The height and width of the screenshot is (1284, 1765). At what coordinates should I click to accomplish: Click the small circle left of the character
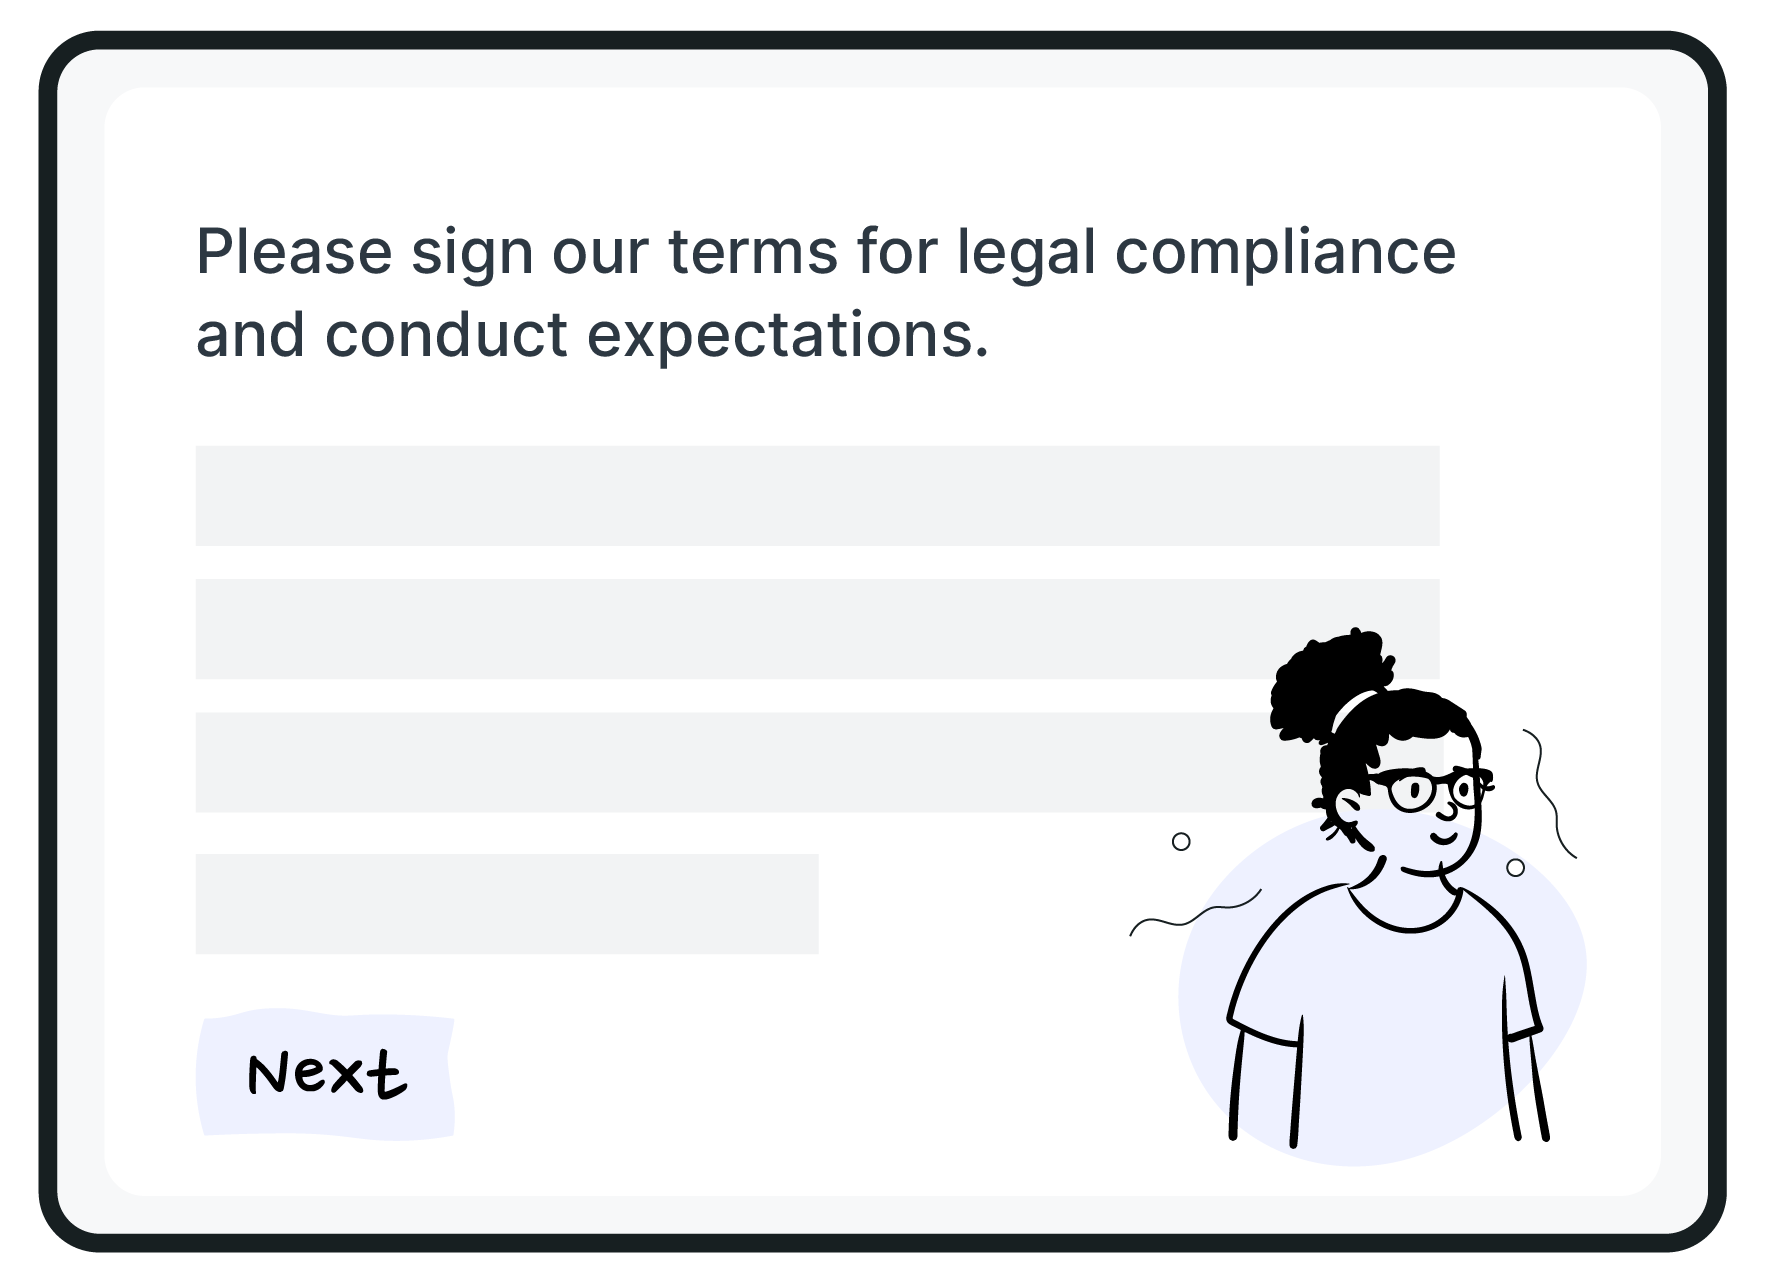click(x=1181, y=842)
